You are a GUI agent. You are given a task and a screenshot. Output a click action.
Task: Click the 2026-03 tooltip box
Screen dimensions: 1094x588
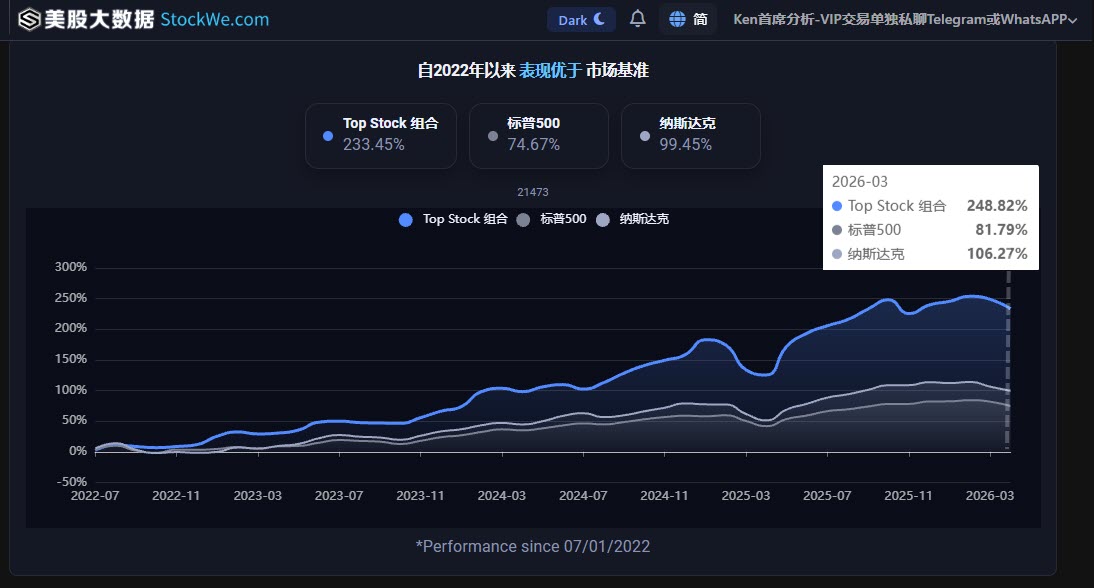930,217
